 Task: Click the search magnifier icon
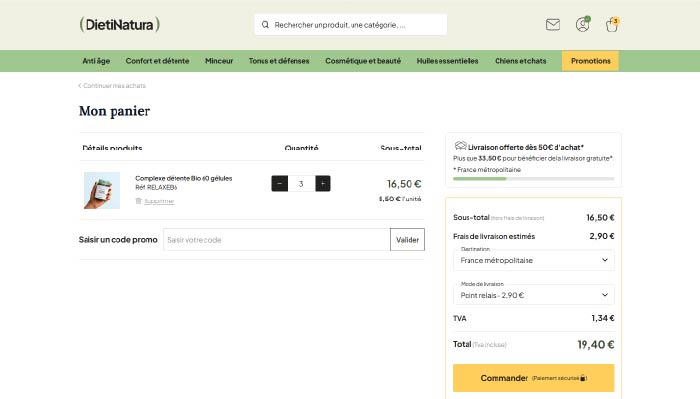[x=265, y=25]
